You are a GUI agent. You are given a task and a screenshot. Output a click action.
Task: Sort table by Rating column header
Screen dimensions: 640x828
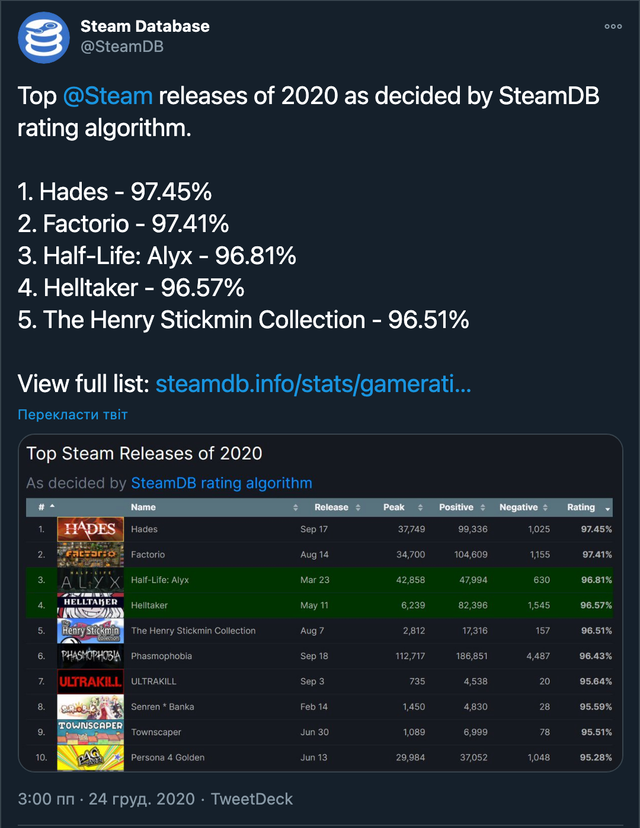tap(583, 507)
